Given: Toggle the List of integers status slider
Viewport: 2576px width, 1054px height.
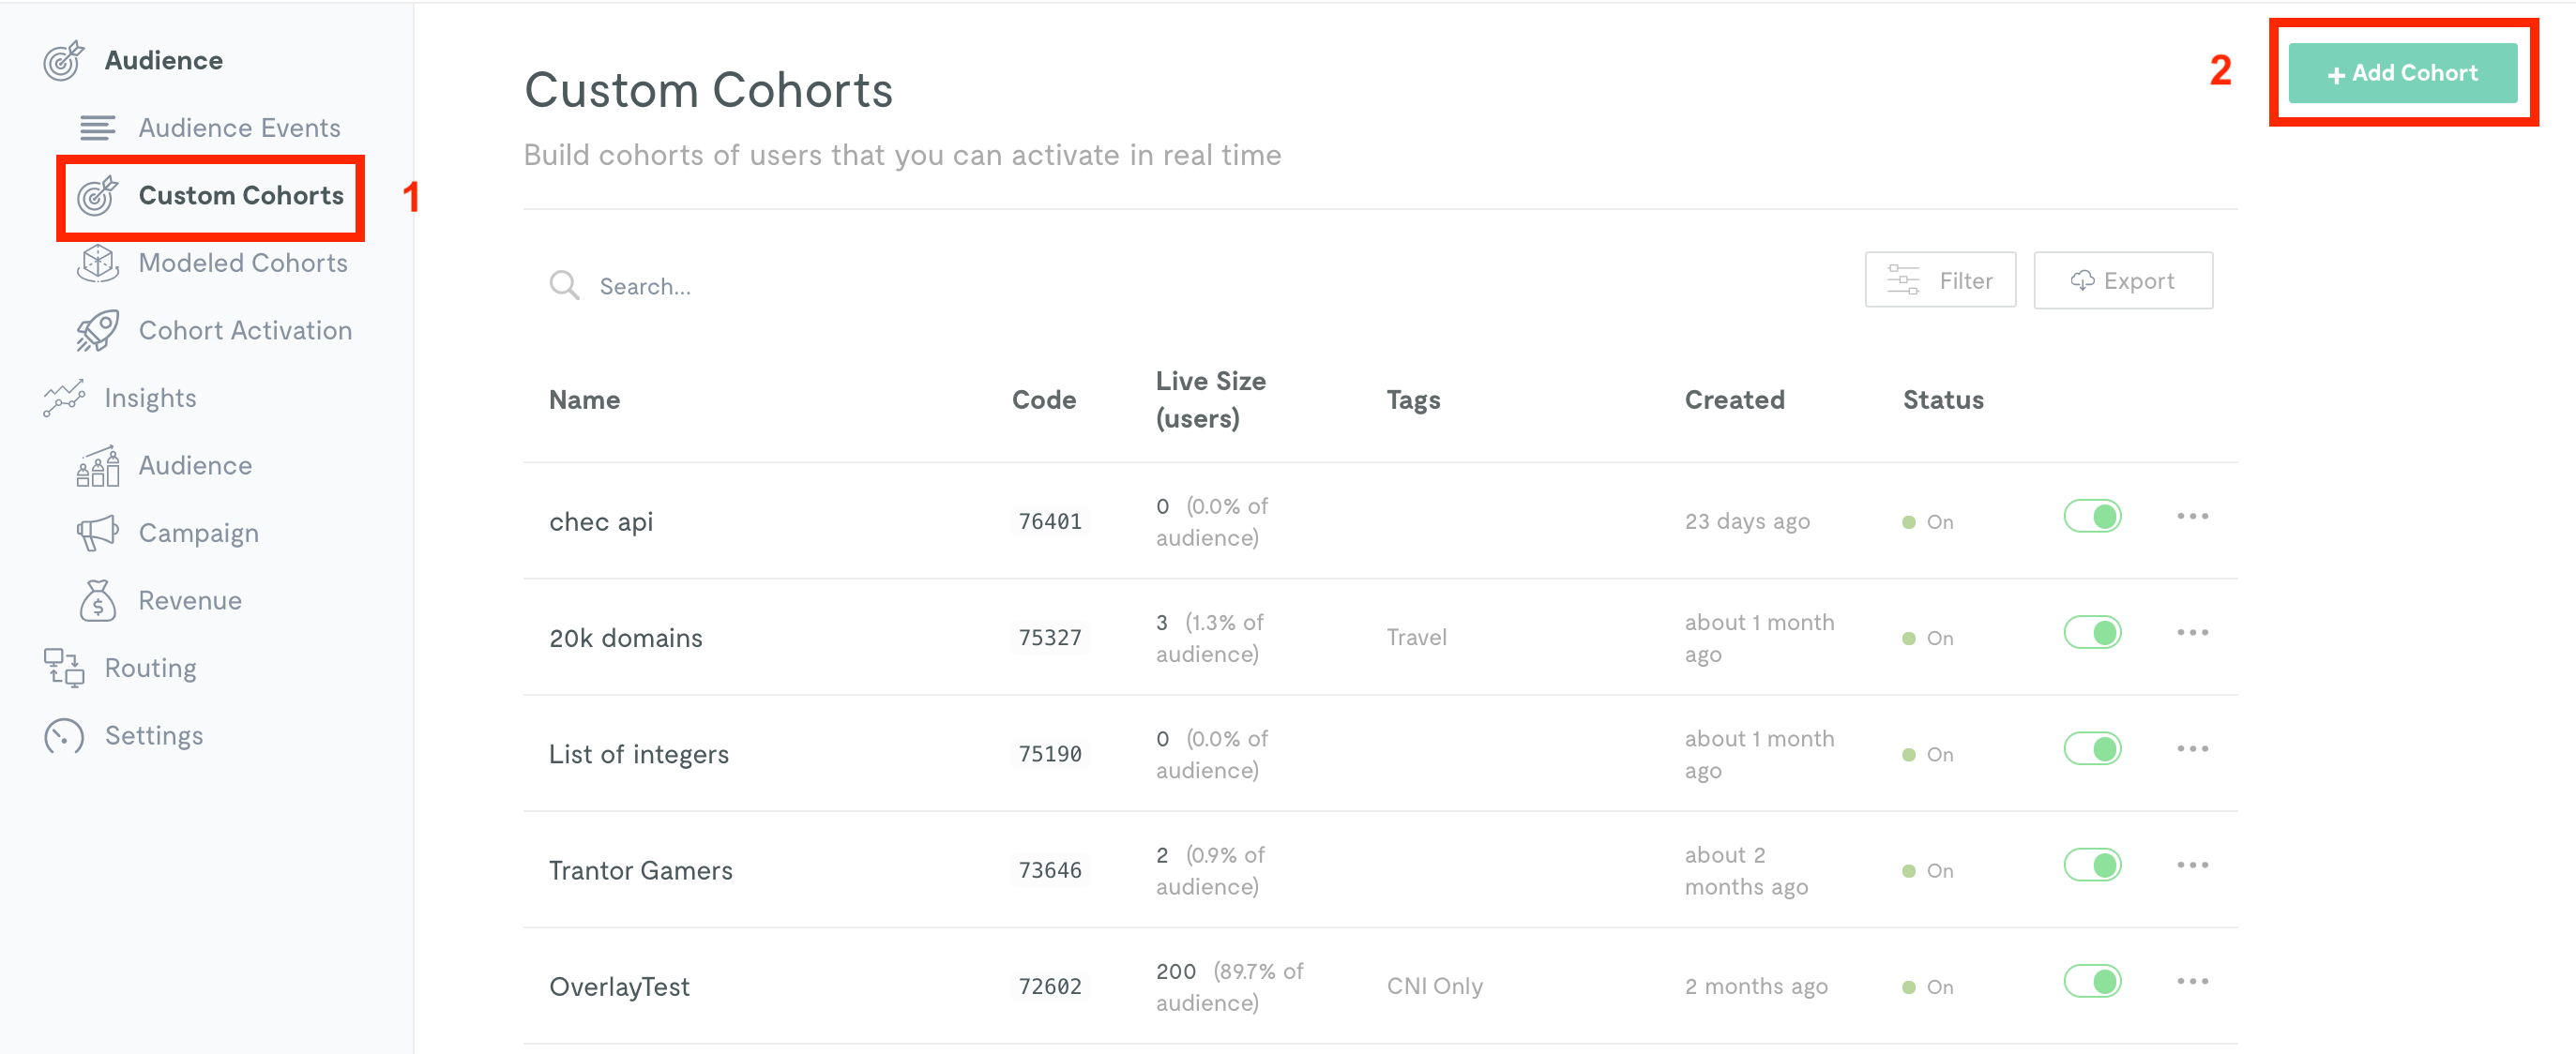Looking at the screenshot, I should pyautogui.click(x=2092, y=749).
